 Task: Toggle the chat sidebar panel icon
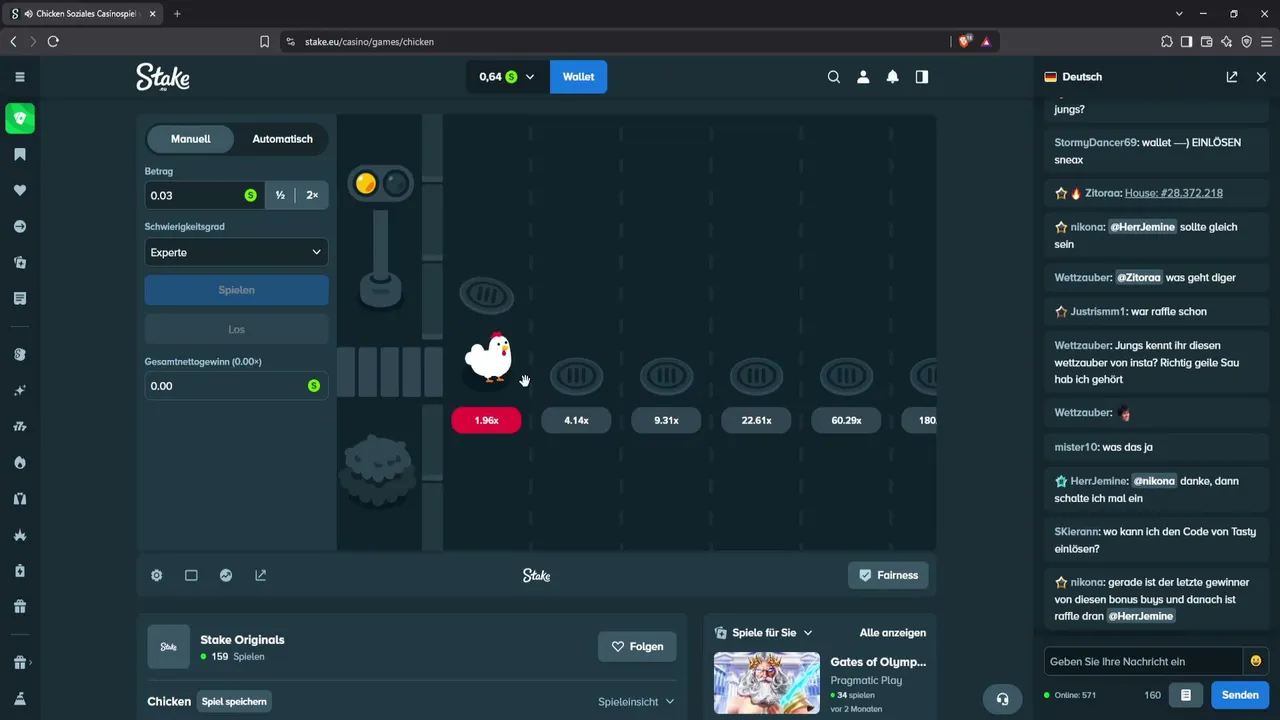pos(922,77)
